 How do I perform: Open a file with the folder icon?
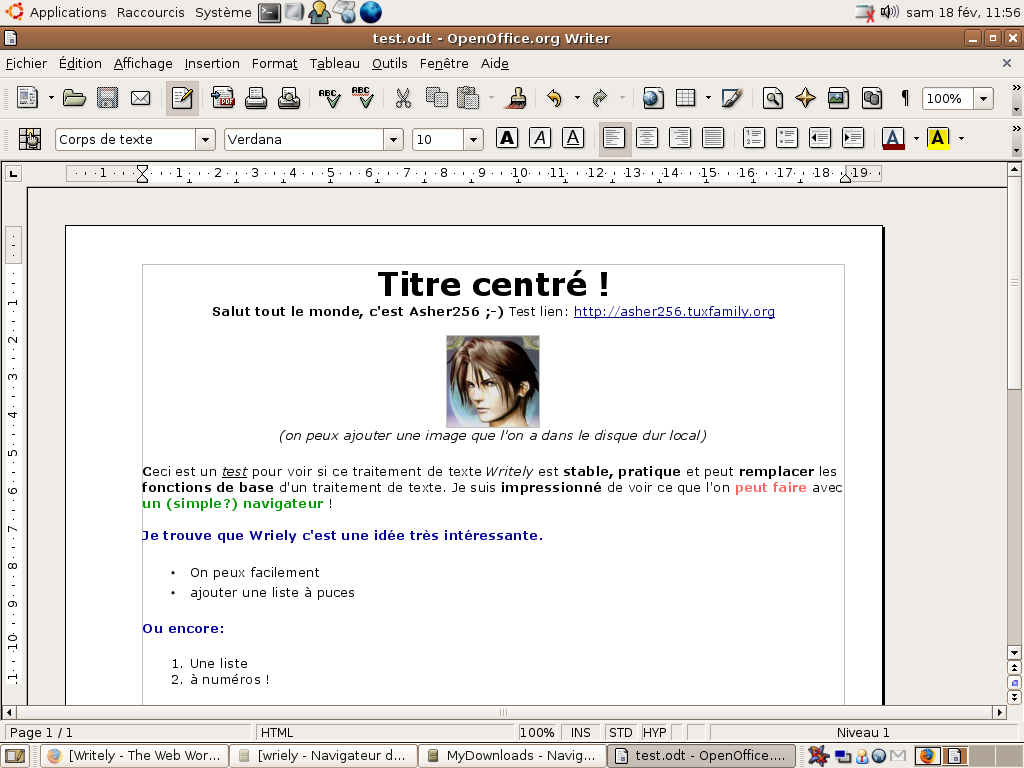tap(74, 98)
